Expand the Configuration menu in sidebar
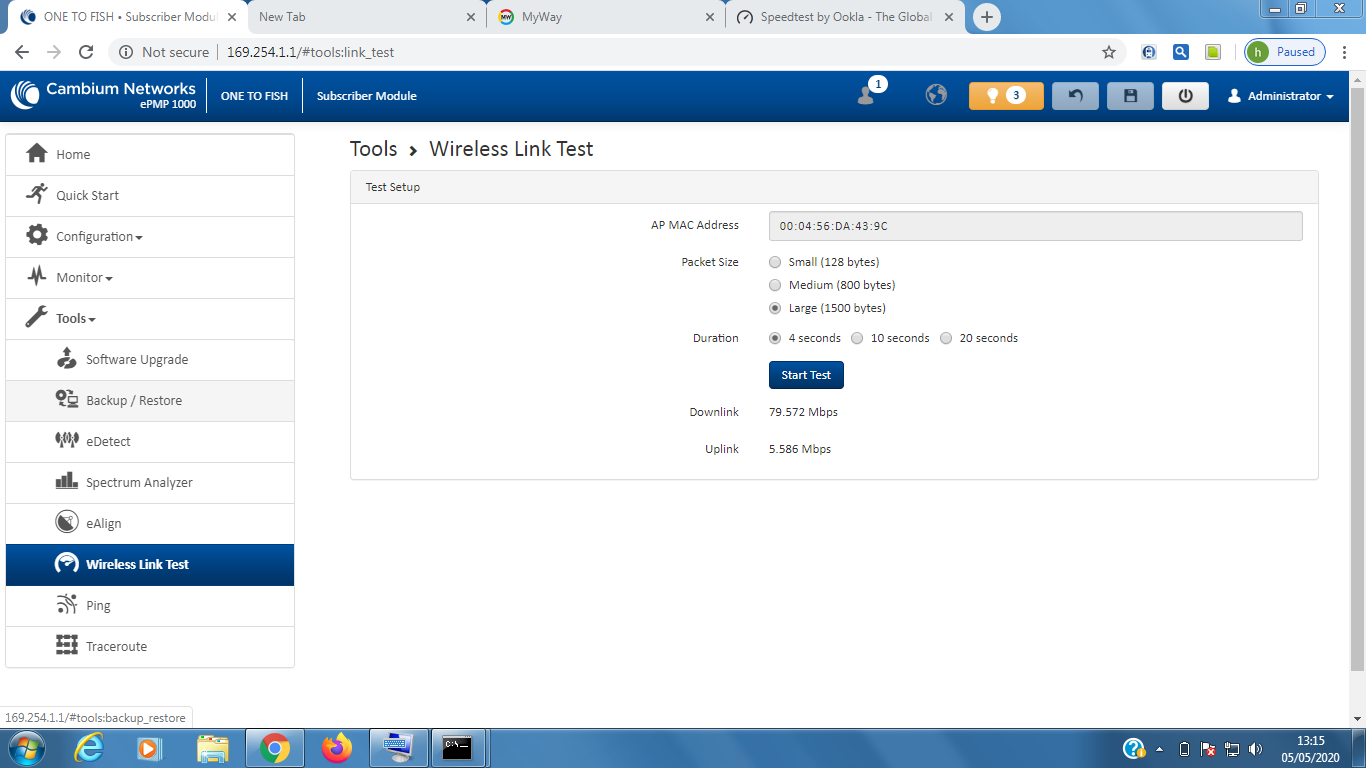The width and height of the screenshot is (1366, 768). click(99, 237)
